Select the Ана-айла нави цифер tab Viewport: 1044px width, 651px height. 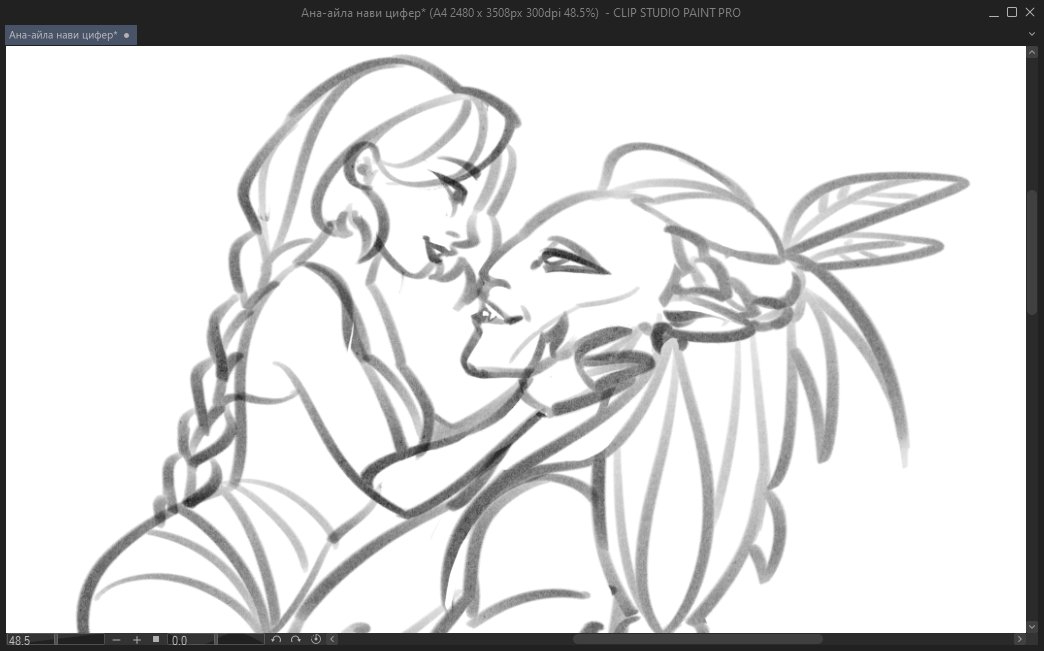(63, 35)
